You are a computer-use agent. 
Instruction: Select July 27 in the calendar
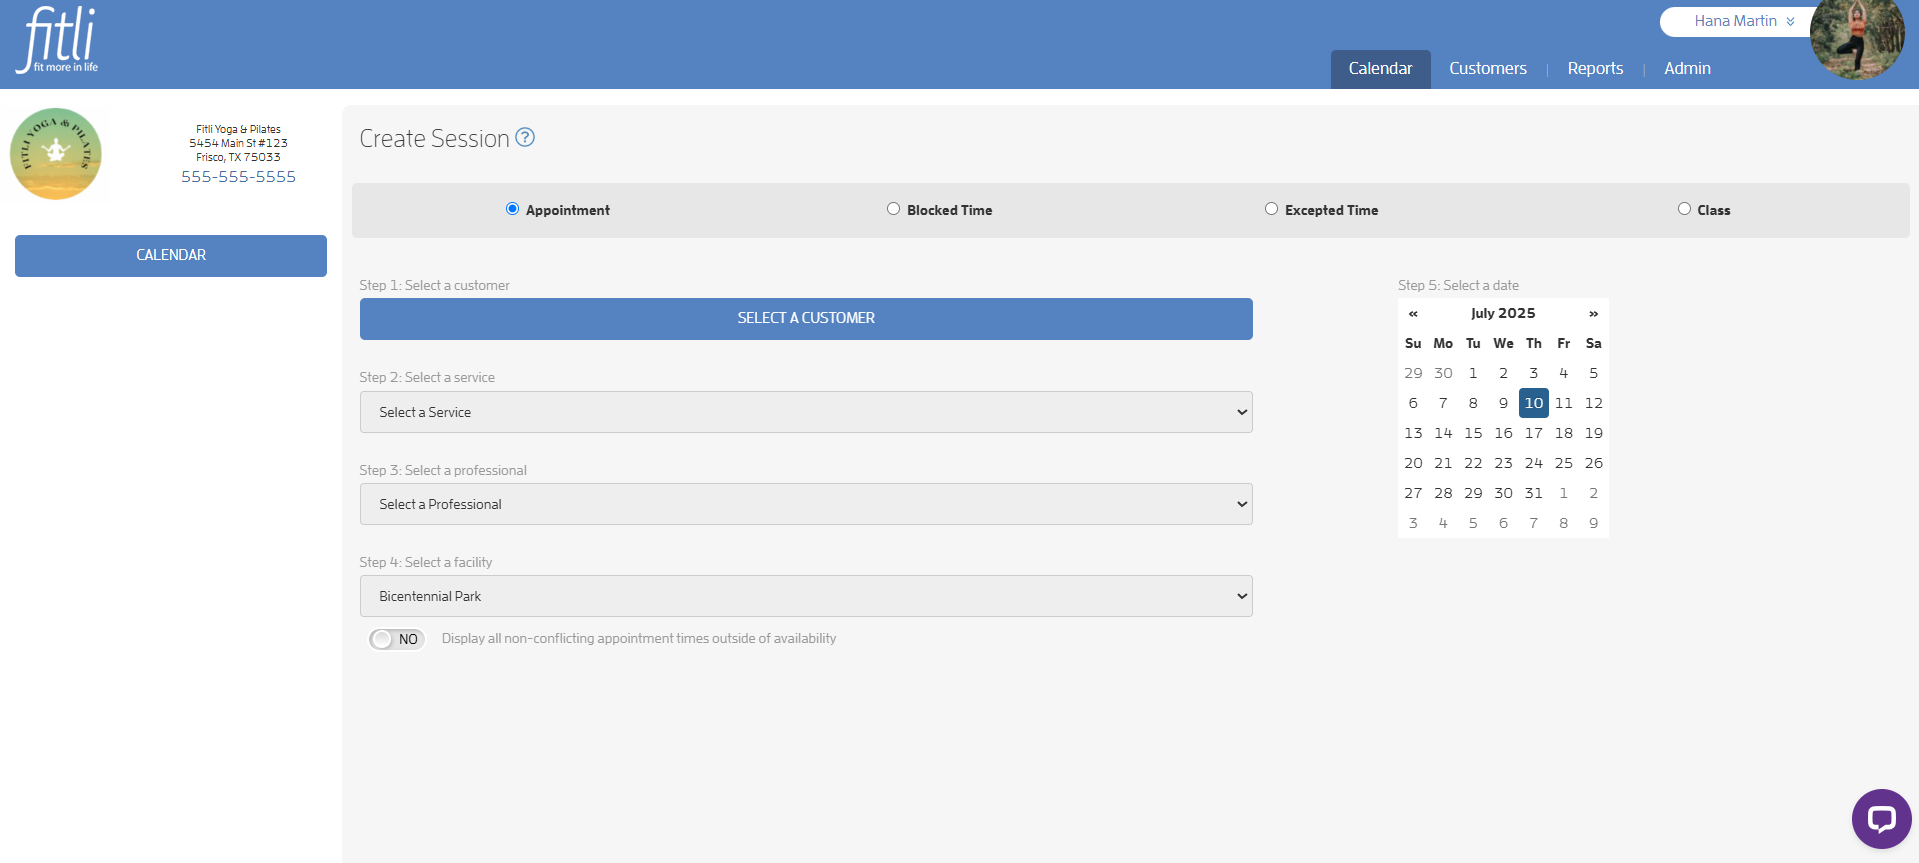tap(1413, 493)
